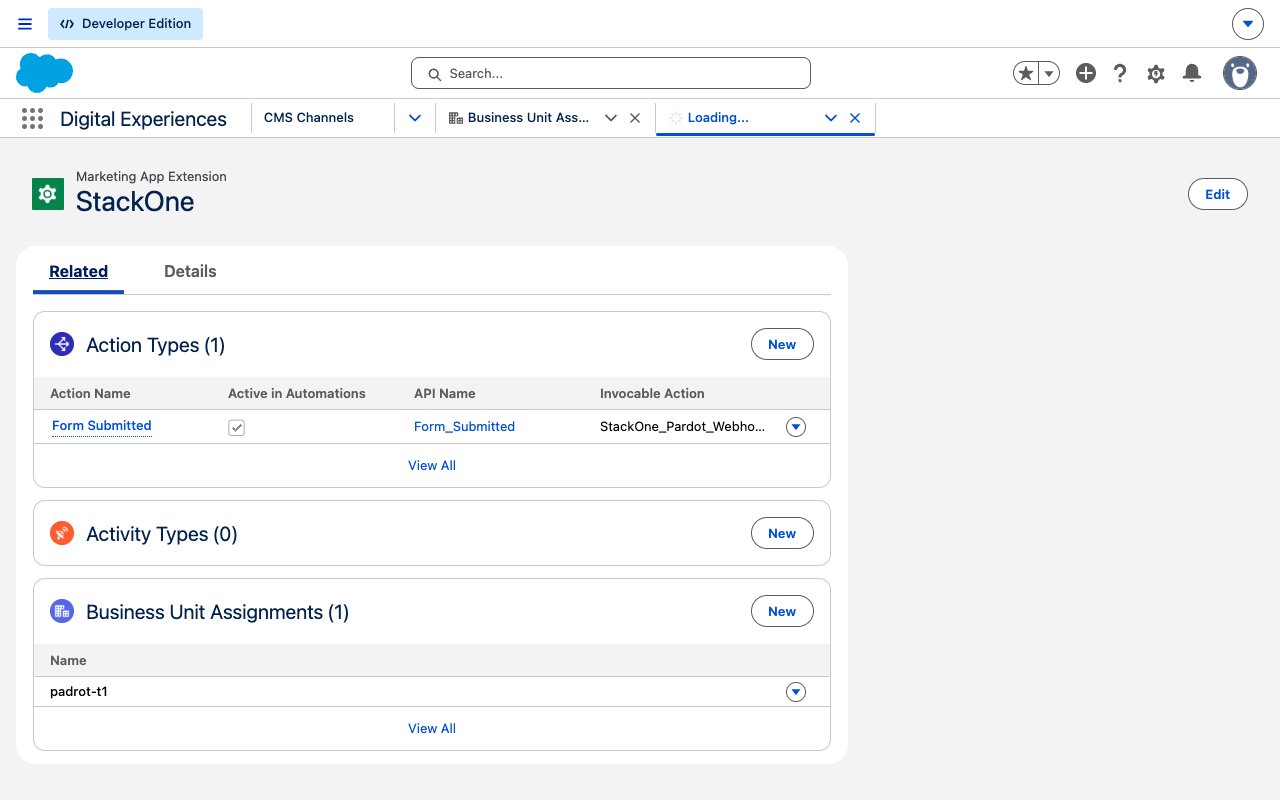Create a New Activity Type
Viewport: 1280px width, 800px height.
(782, 534)
